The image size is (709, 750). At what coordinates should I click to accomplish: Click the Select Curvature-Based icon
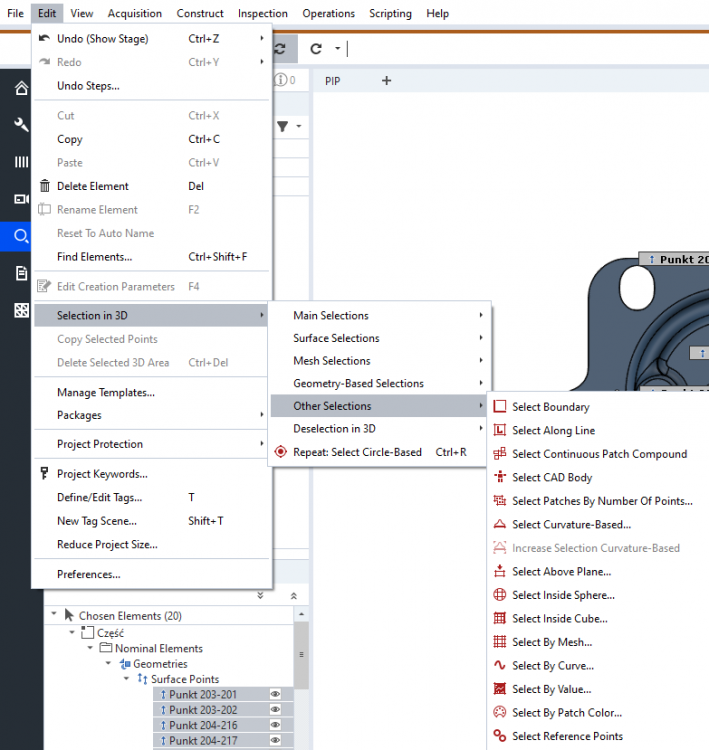[499, 524]
